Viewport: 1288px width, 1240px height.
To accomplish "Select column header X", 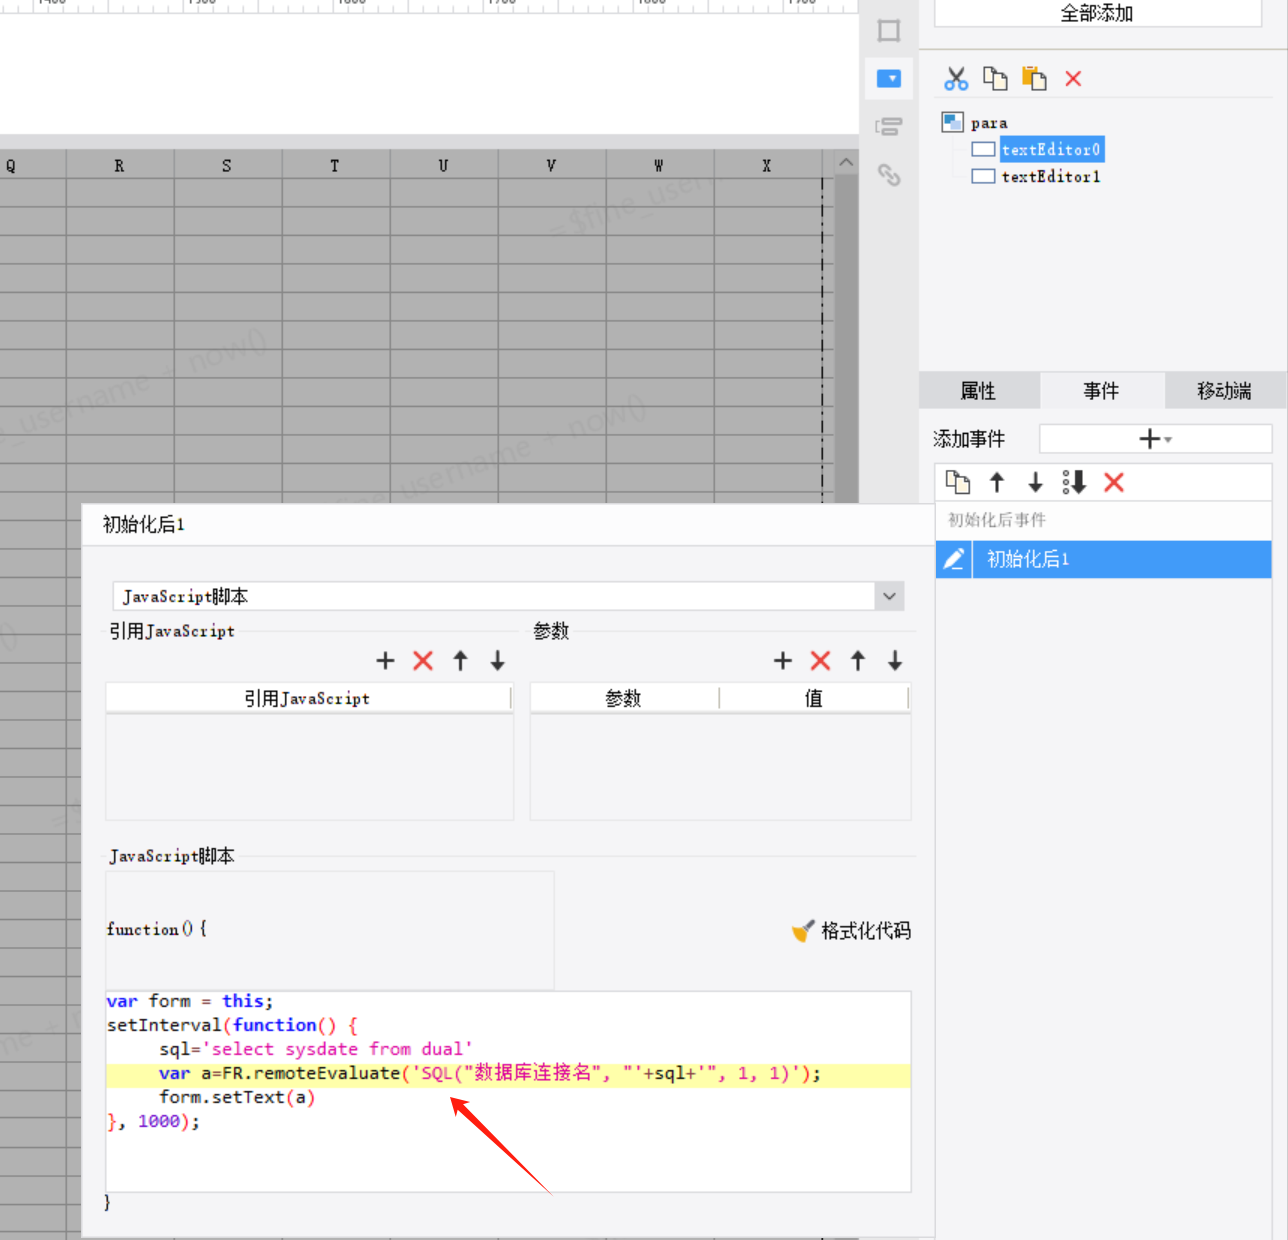I will coord(768,166).
